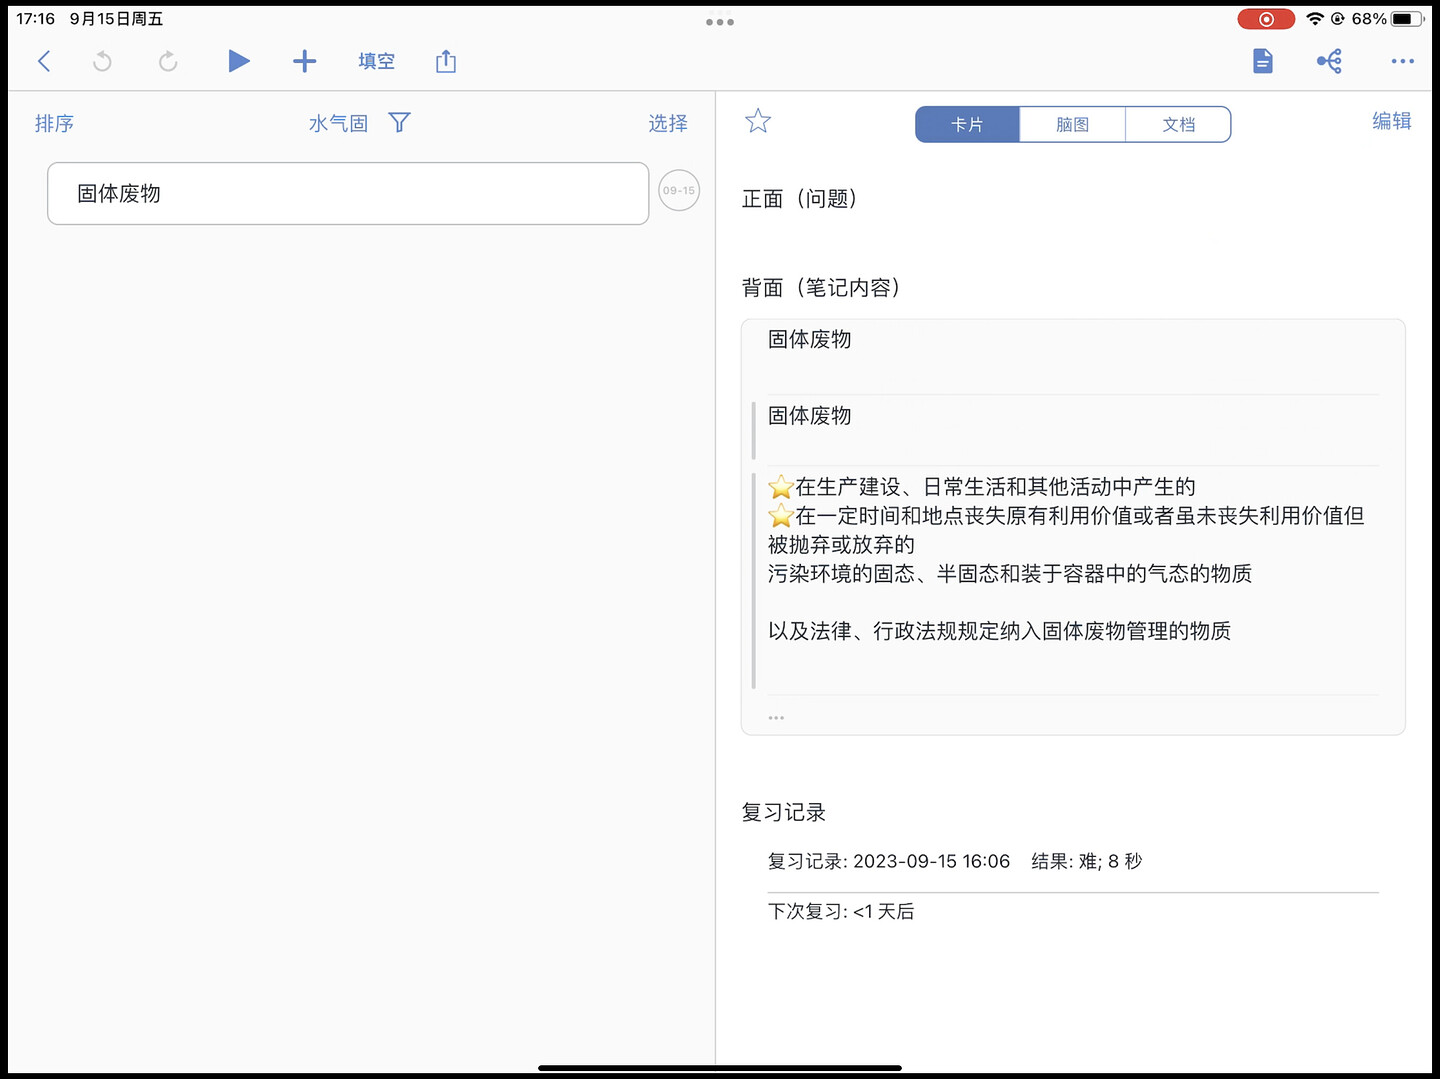Tap the three dots multitasking control
The width and height of the screenshot is (1440, 1079).
tap(720, 21)
